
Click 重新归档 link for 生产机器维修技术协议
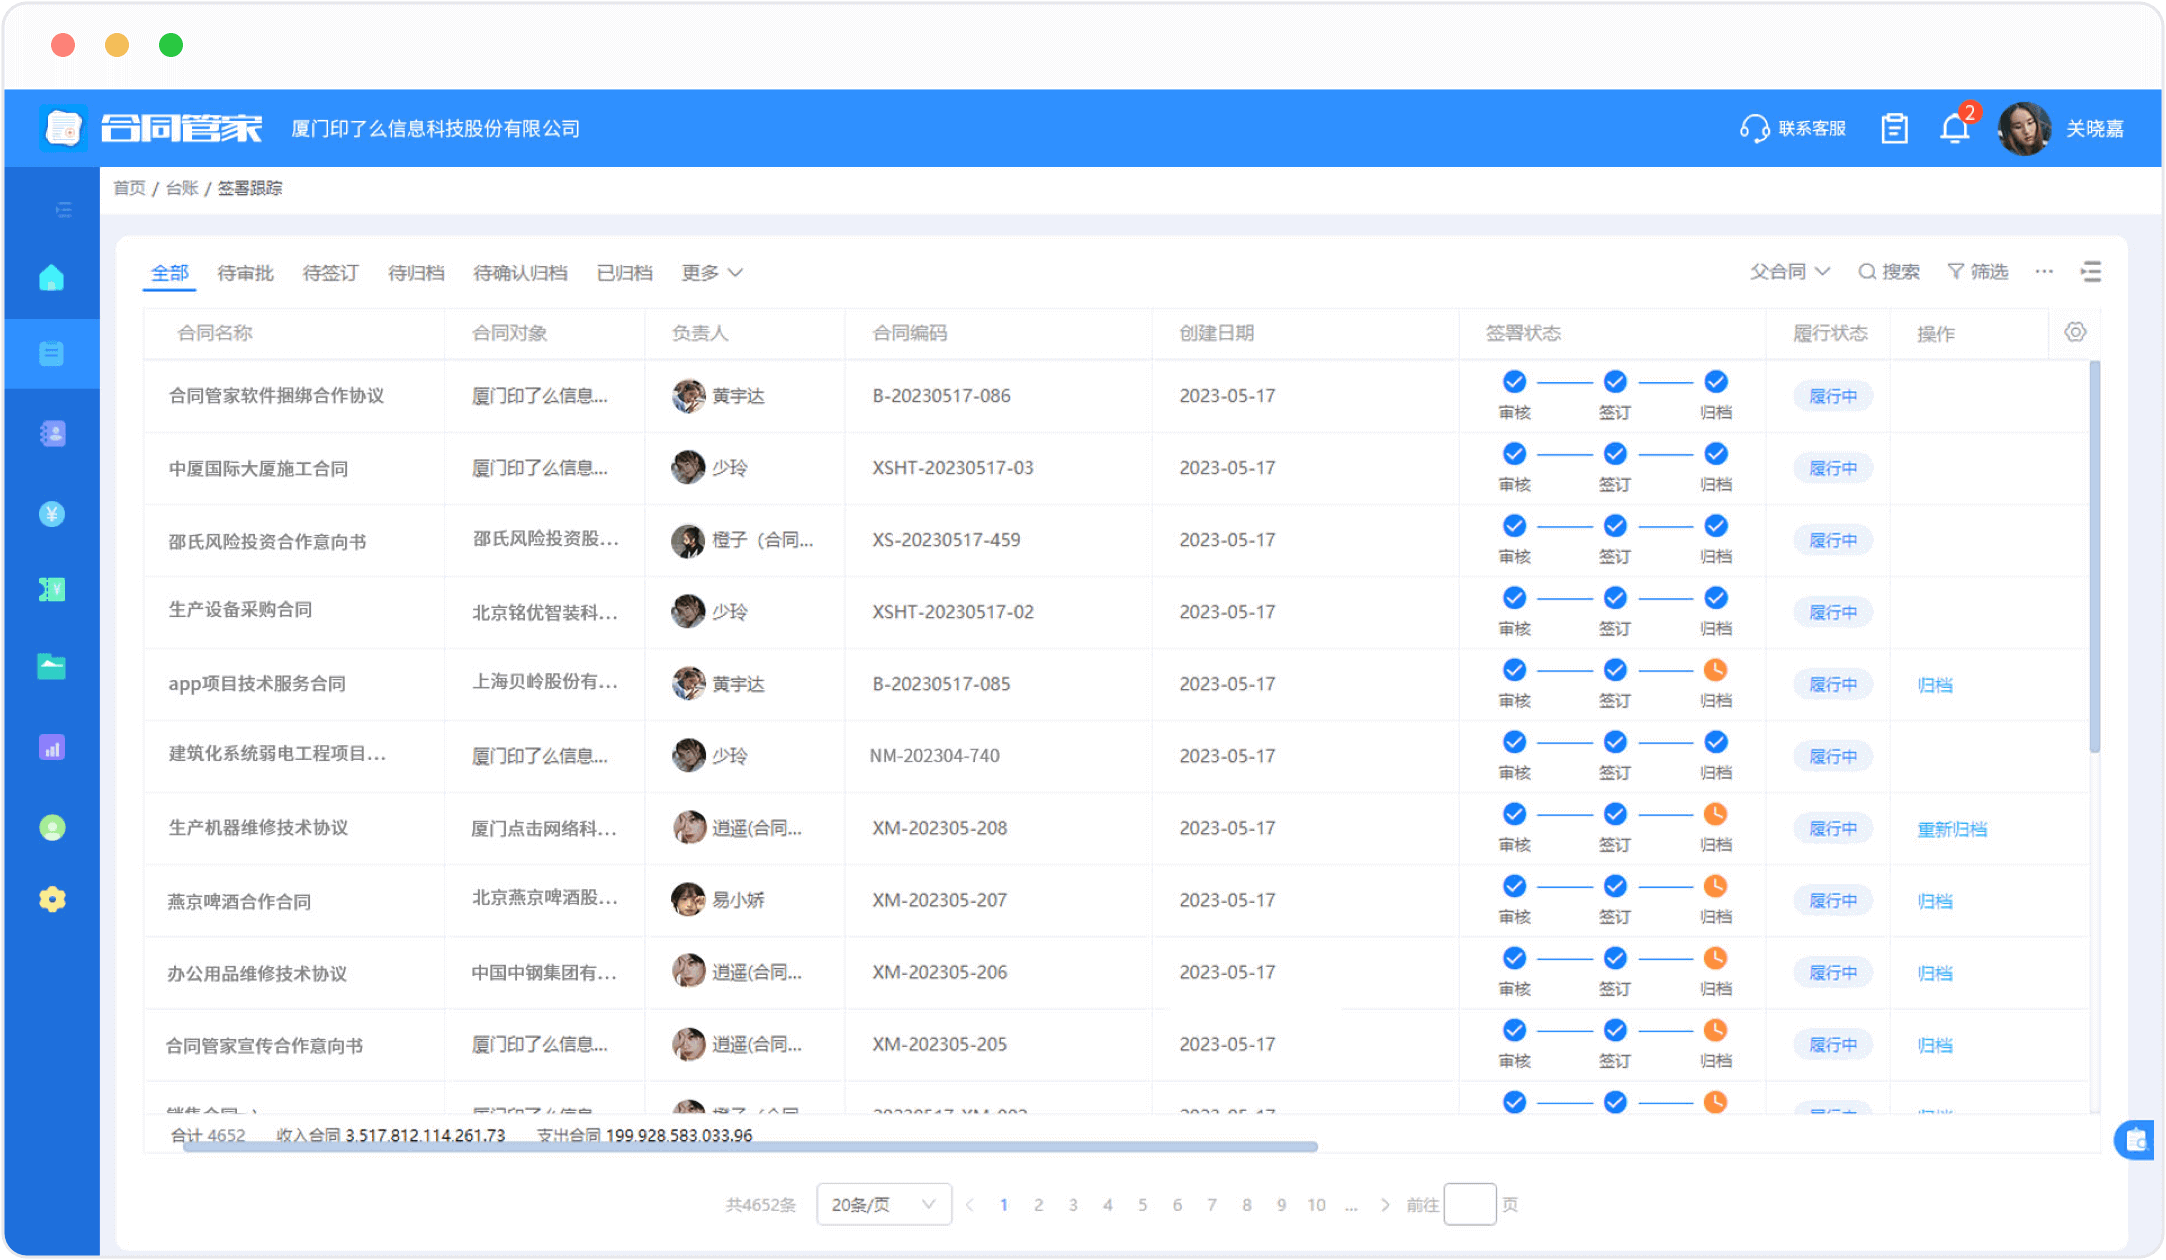(x=1952, y=829)
